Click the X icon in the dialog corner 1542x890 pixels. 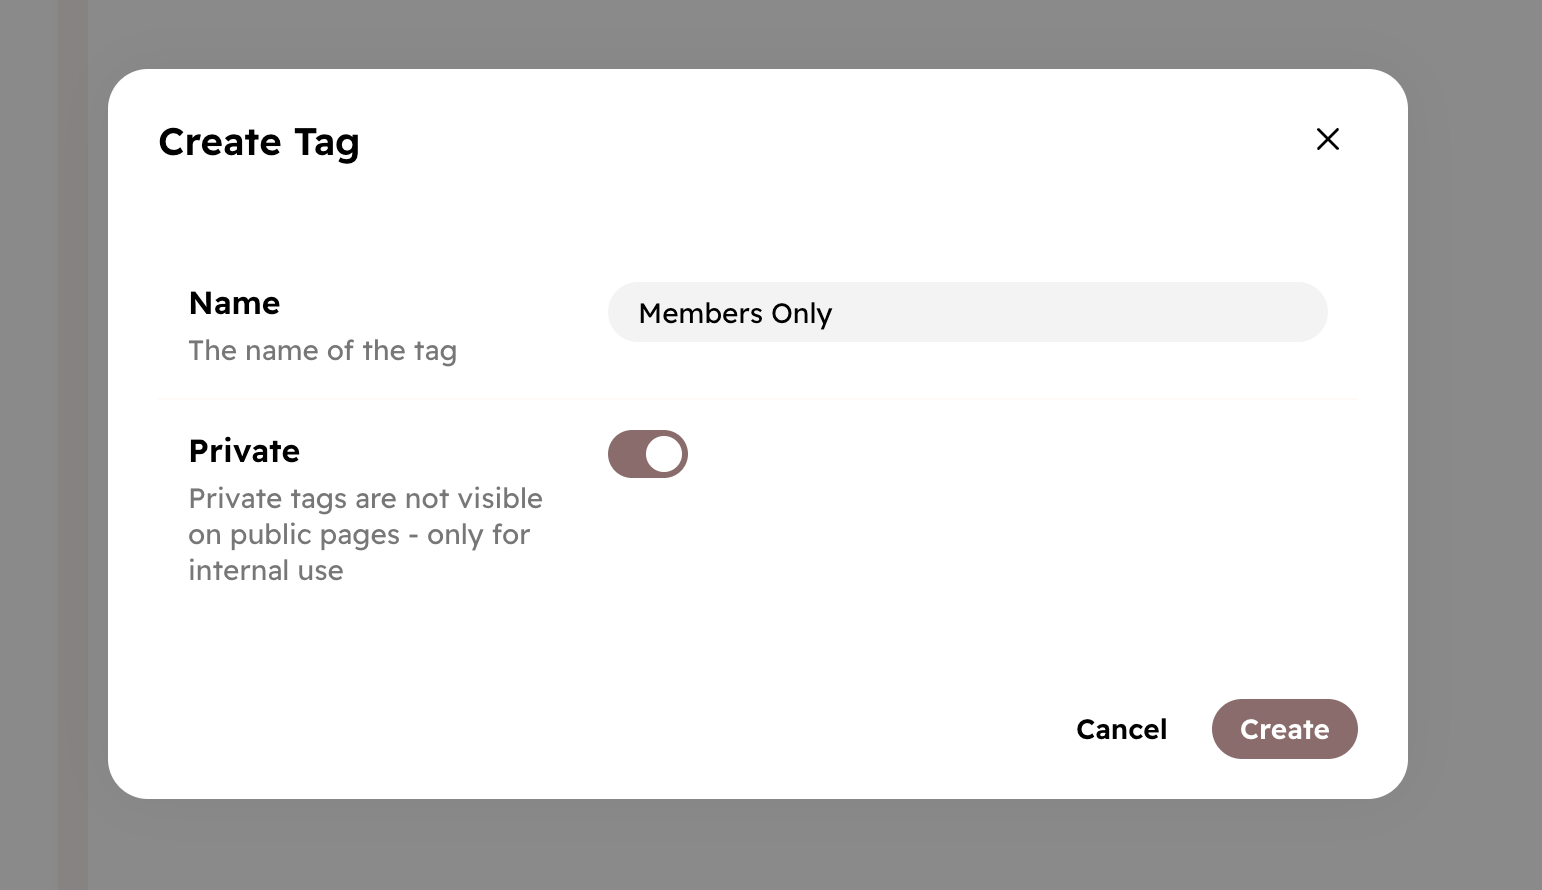click(1327, 139)
